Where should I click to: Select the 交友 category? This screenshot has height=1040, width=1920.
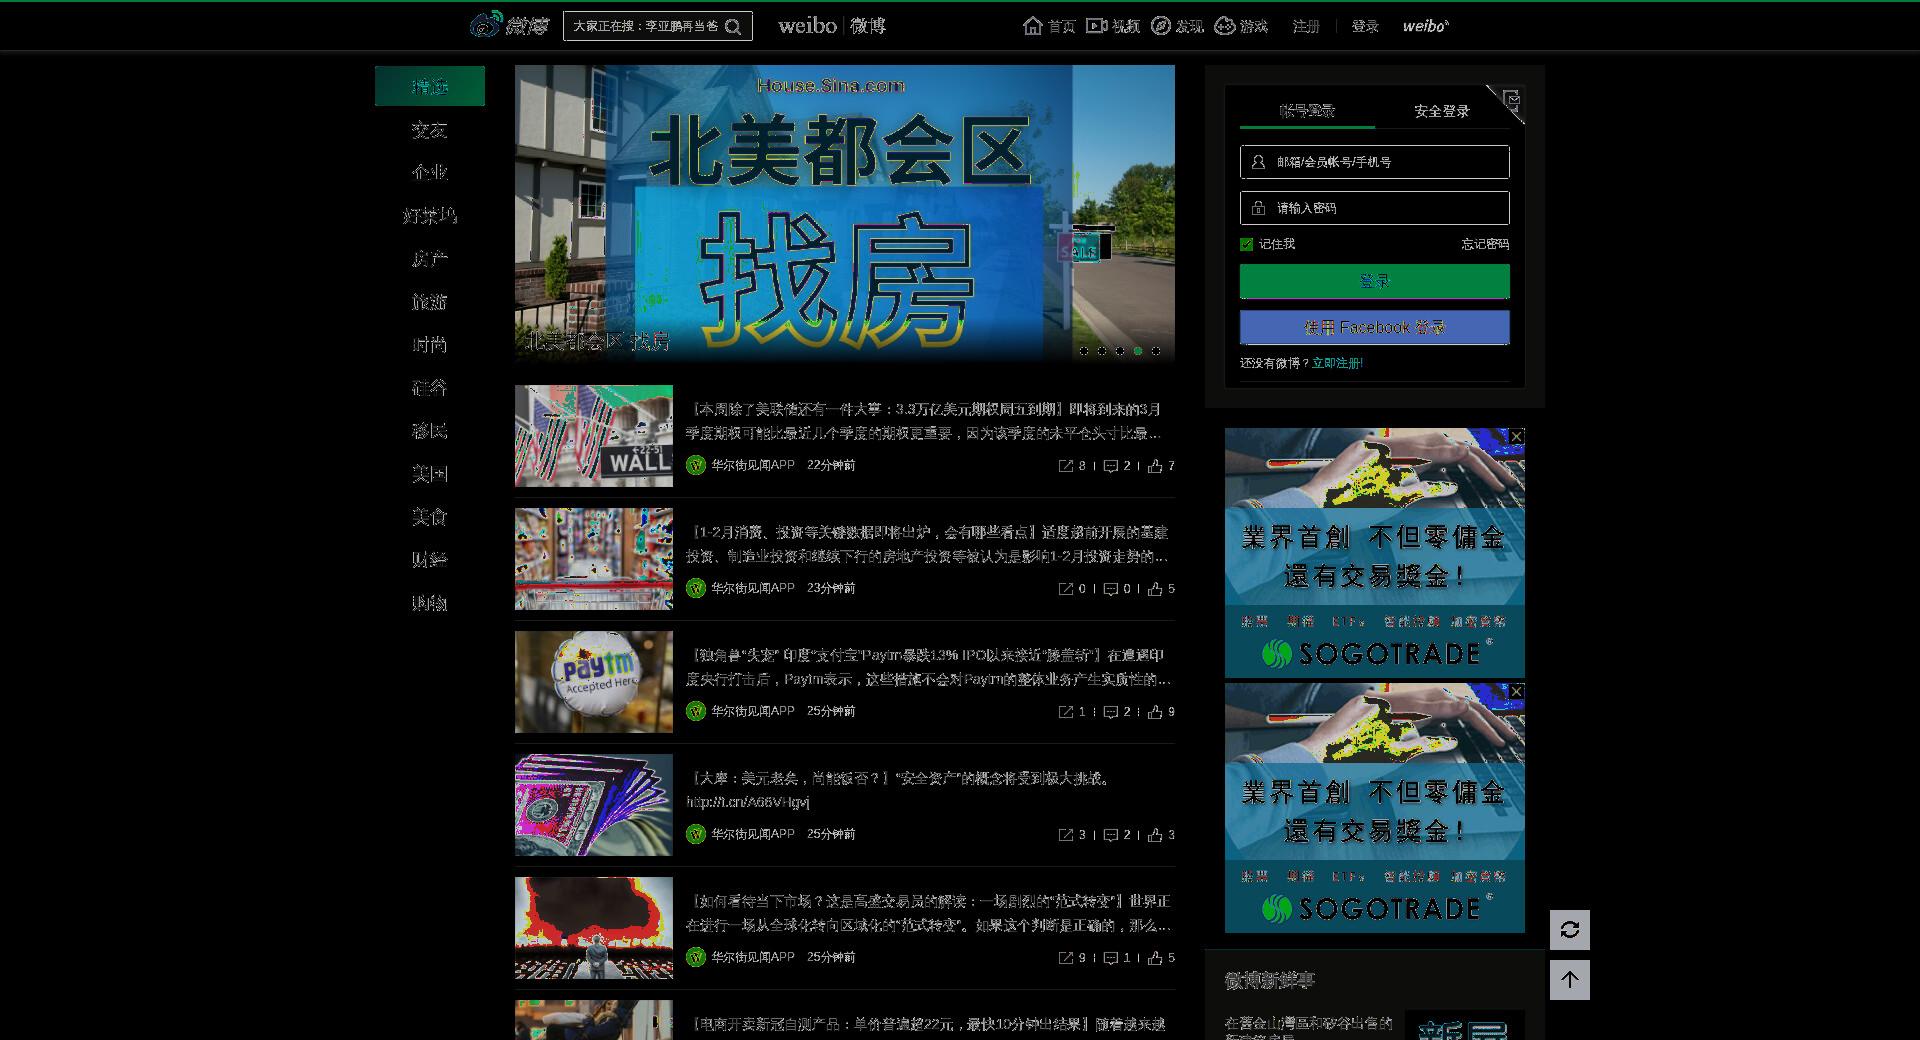[x=430, y=130]
